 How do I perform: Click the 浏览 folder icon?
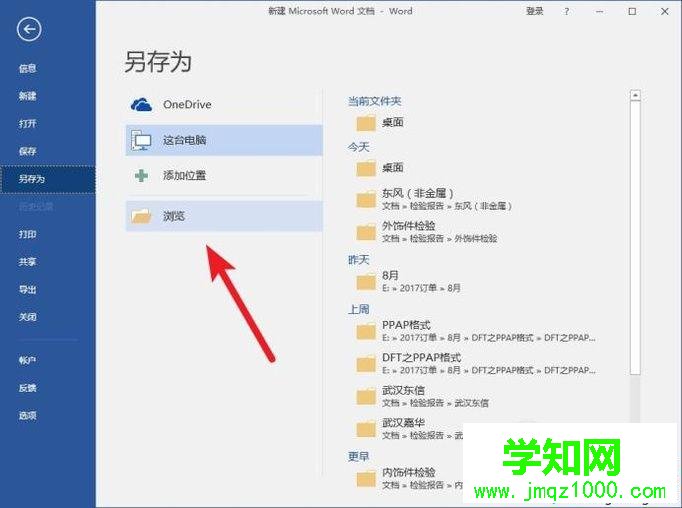tap(141, 216)
